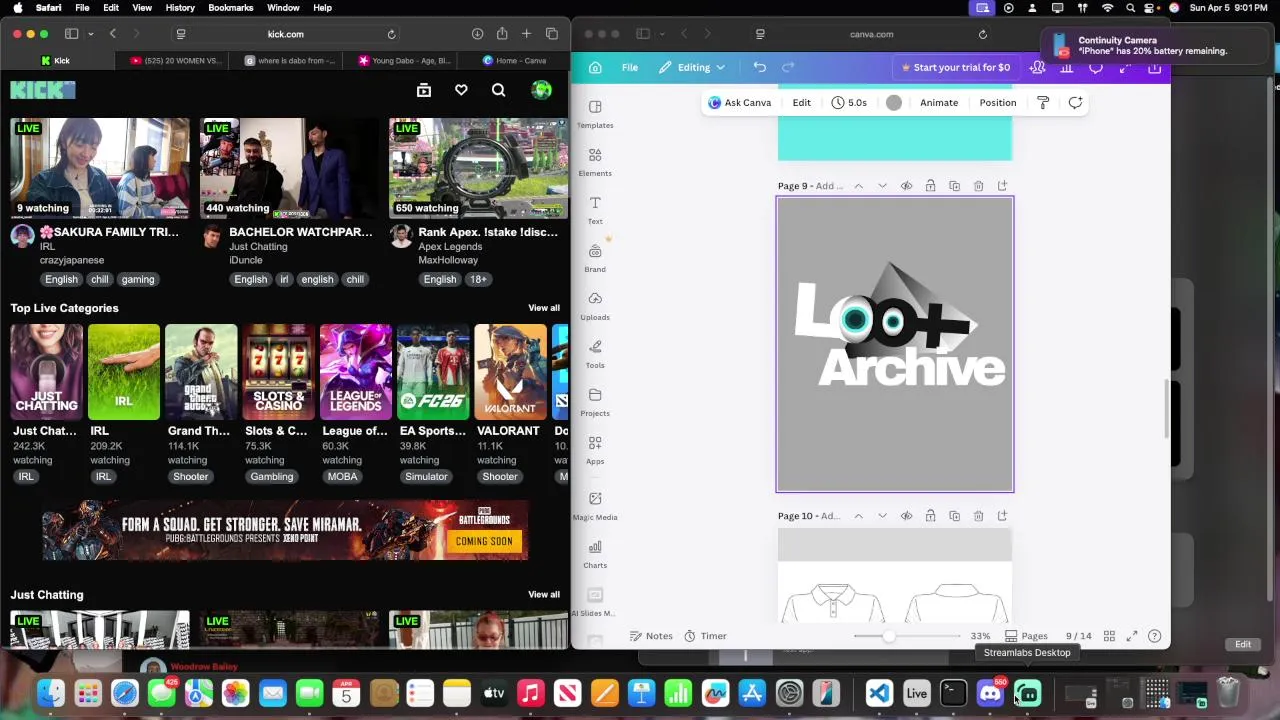Open the Magic Media panel in Canva
The width and height of the screenshot is (1280, 720).
coord(595,506)
